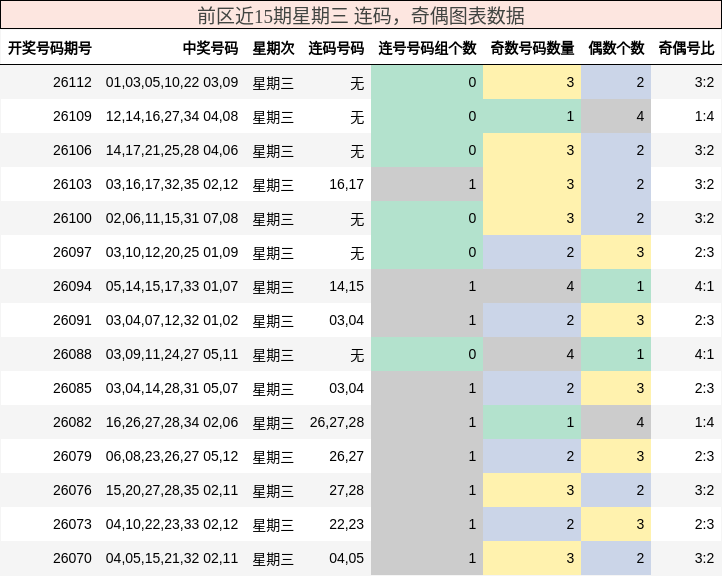Select the 连码号码 column header

tap(336, 48)
